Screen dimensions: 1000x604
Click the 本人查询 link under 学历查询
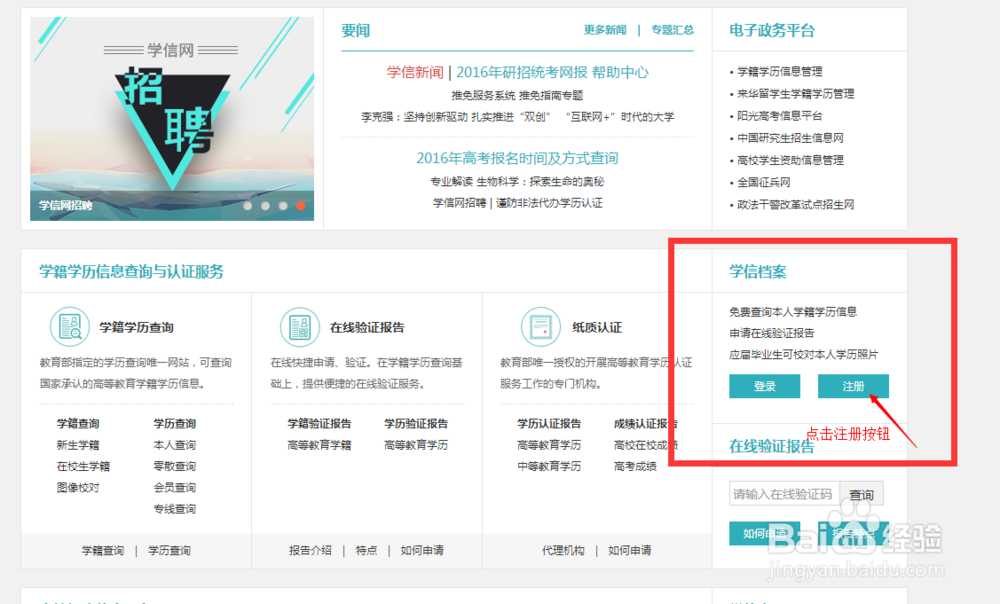(174, 444)
